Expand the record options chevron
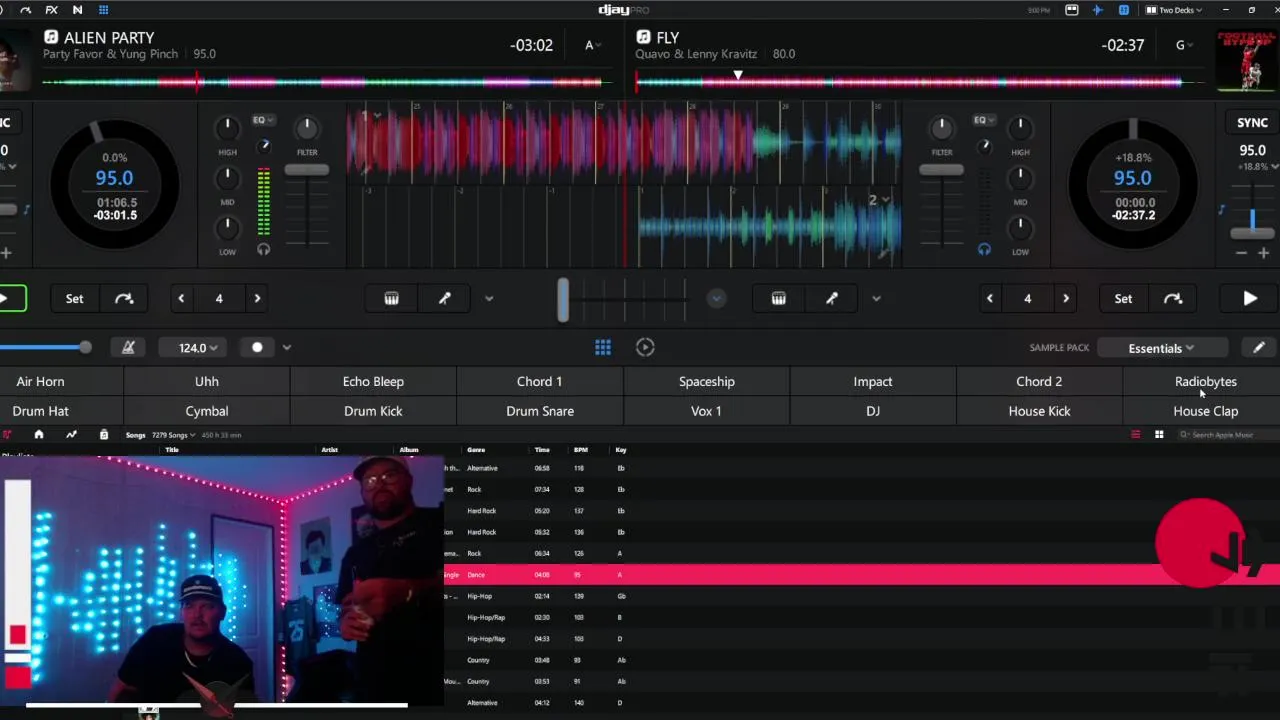 click(287, 347)
